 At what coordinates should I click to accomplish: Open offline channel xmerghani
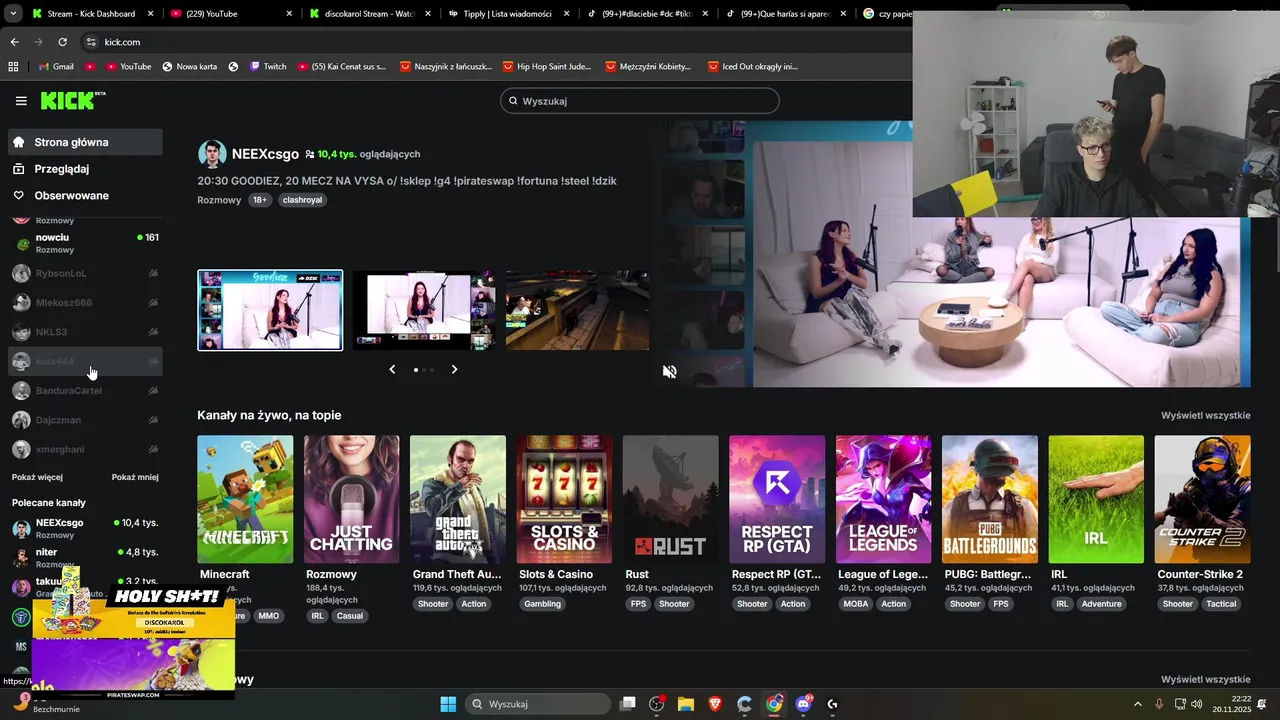tap(85, 449)
